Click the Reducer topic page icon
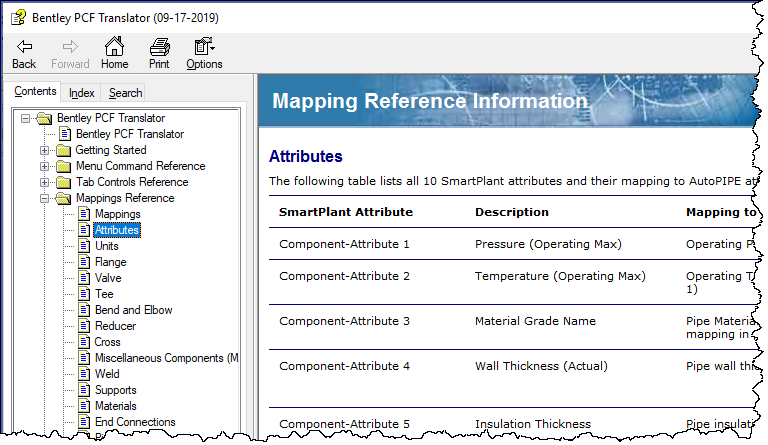This screenshot has height=445, width=768. (84, 326)
